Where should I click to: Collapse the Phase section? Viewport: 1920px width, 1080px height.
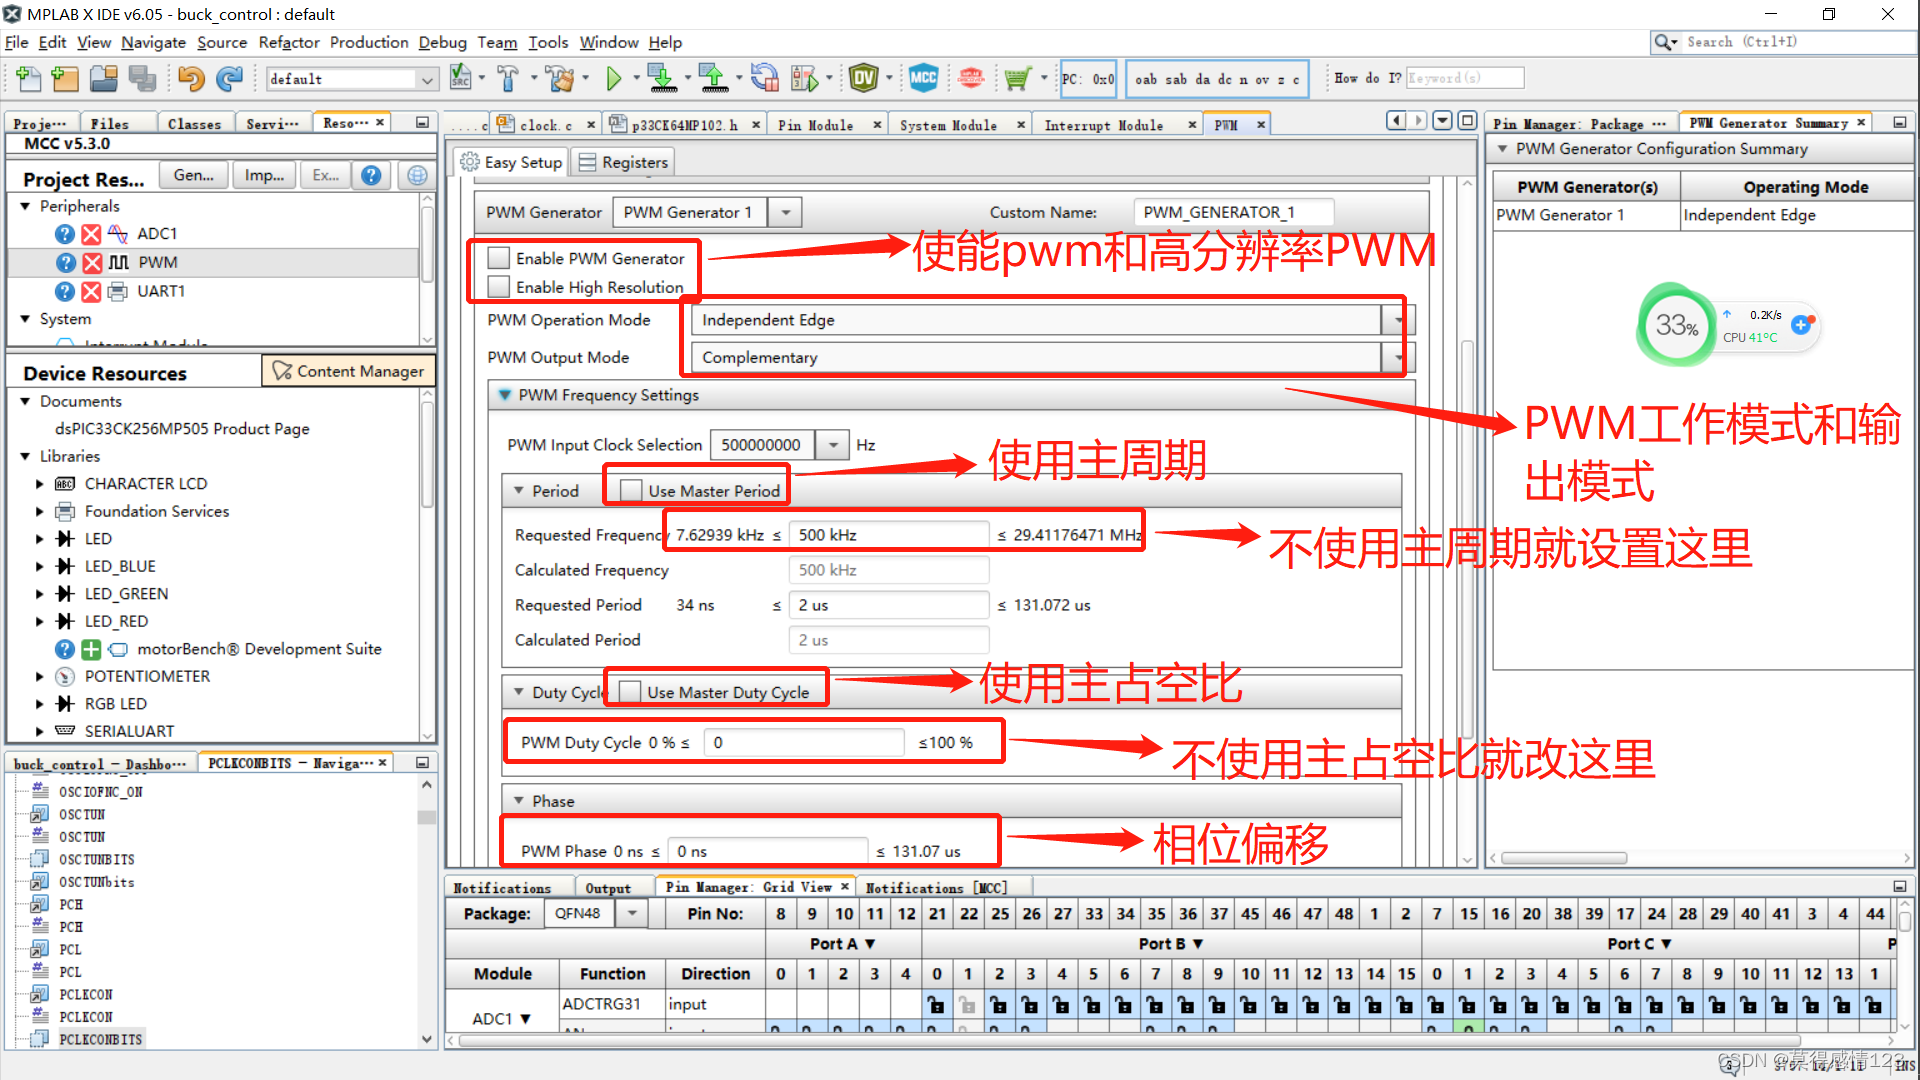tap(518, 801)
